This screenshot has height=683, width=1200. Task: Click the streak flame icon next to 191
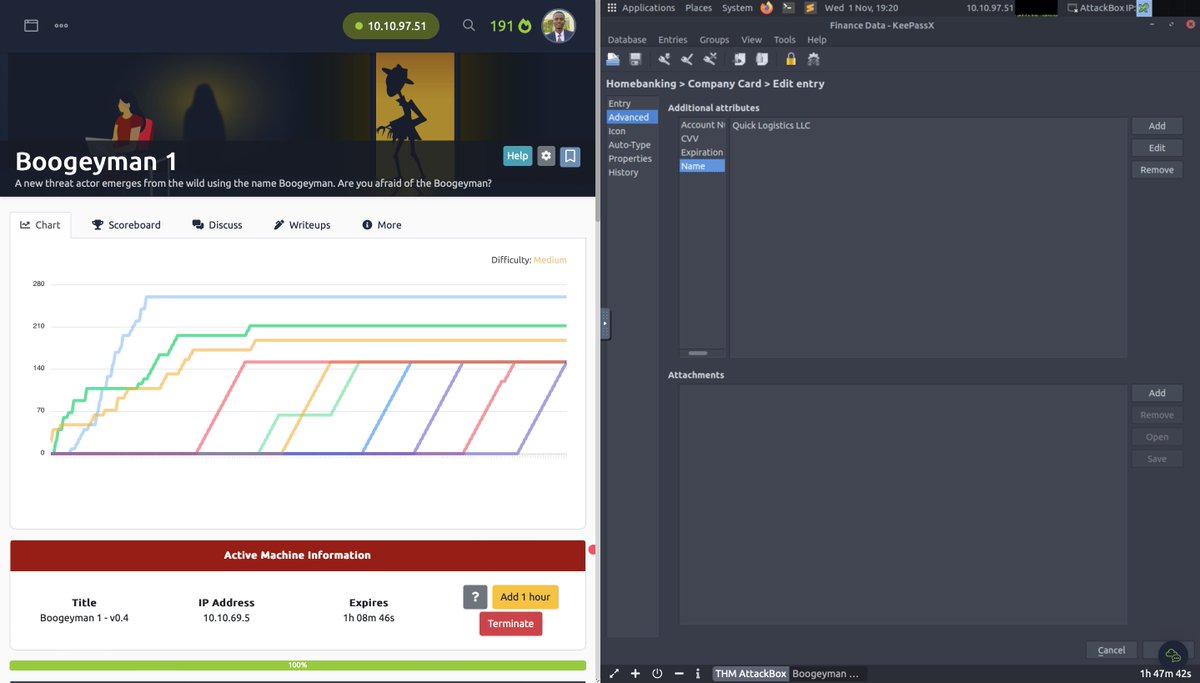coord(525,25)
